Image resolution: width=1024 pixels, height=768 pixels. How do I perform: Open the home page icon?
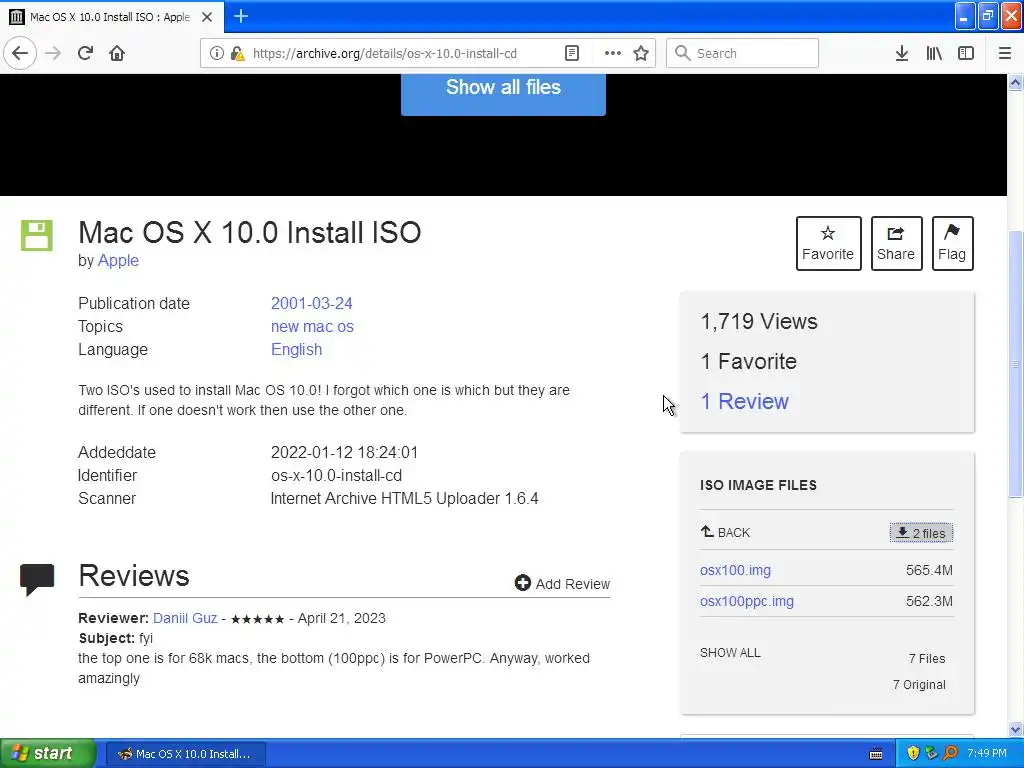117,53
